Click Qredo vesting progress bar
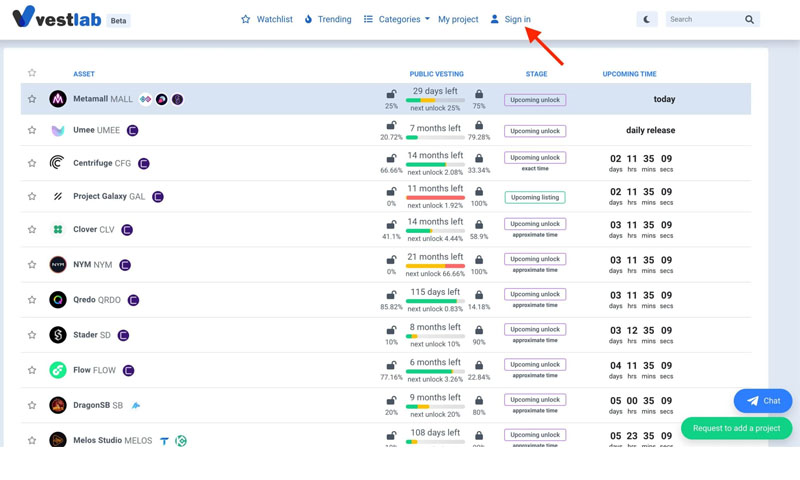800x480 pixels. point(435,301)
